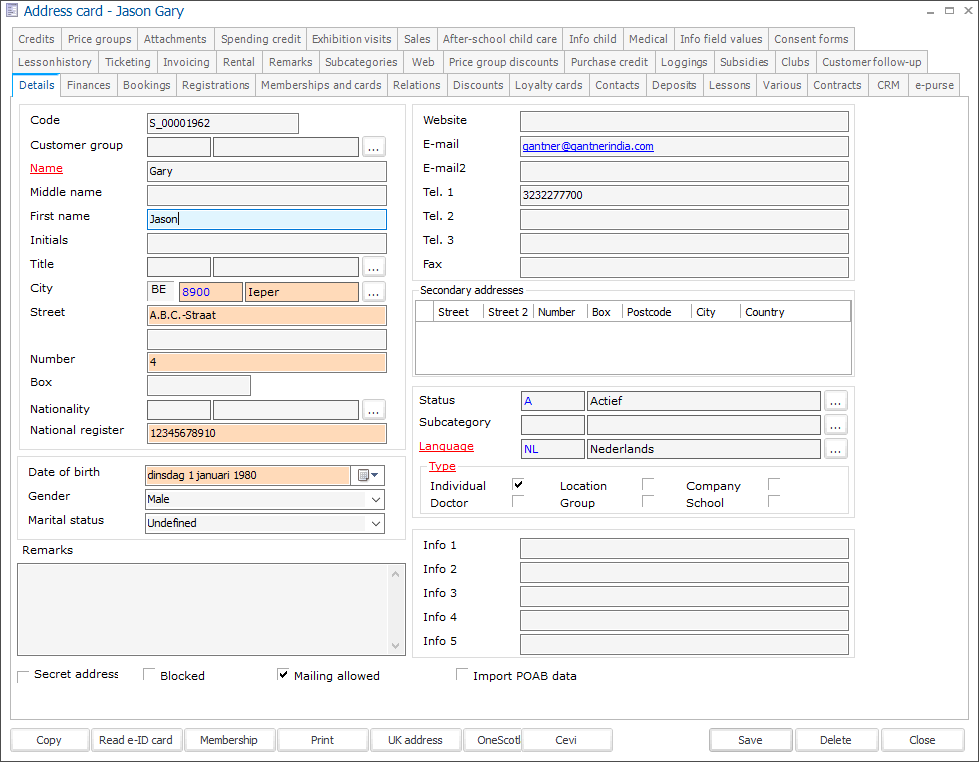Enable the Secret address checkbox
The width and height of the screenshot is (979, 762).
[x=24, y=677]
